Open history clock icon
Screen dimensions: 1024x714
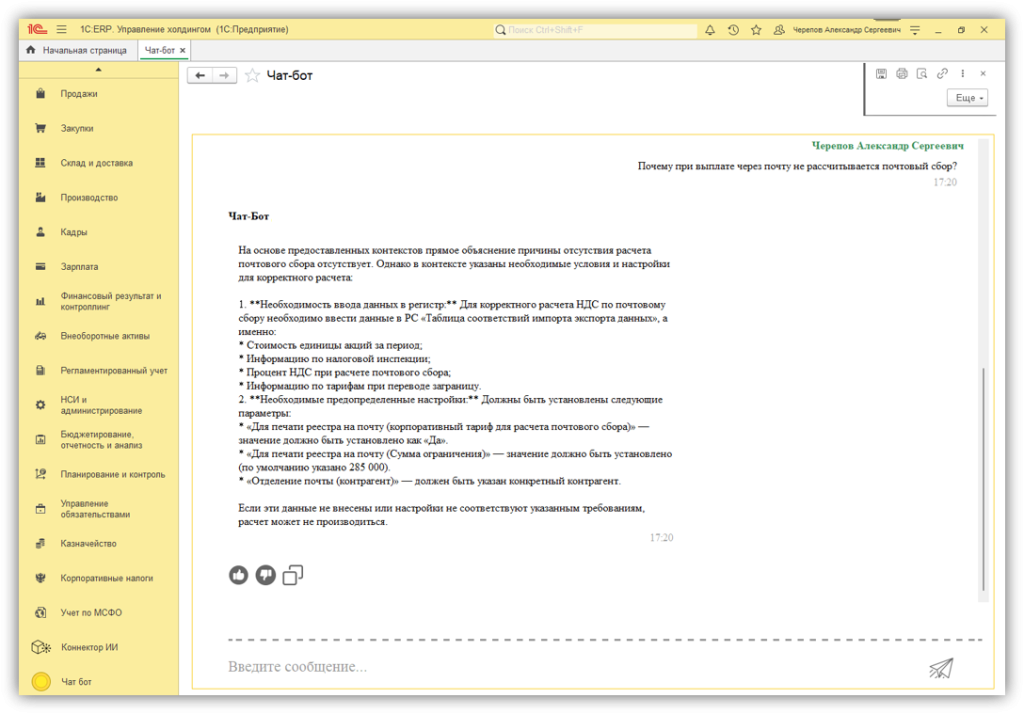(x=733, y=29)
